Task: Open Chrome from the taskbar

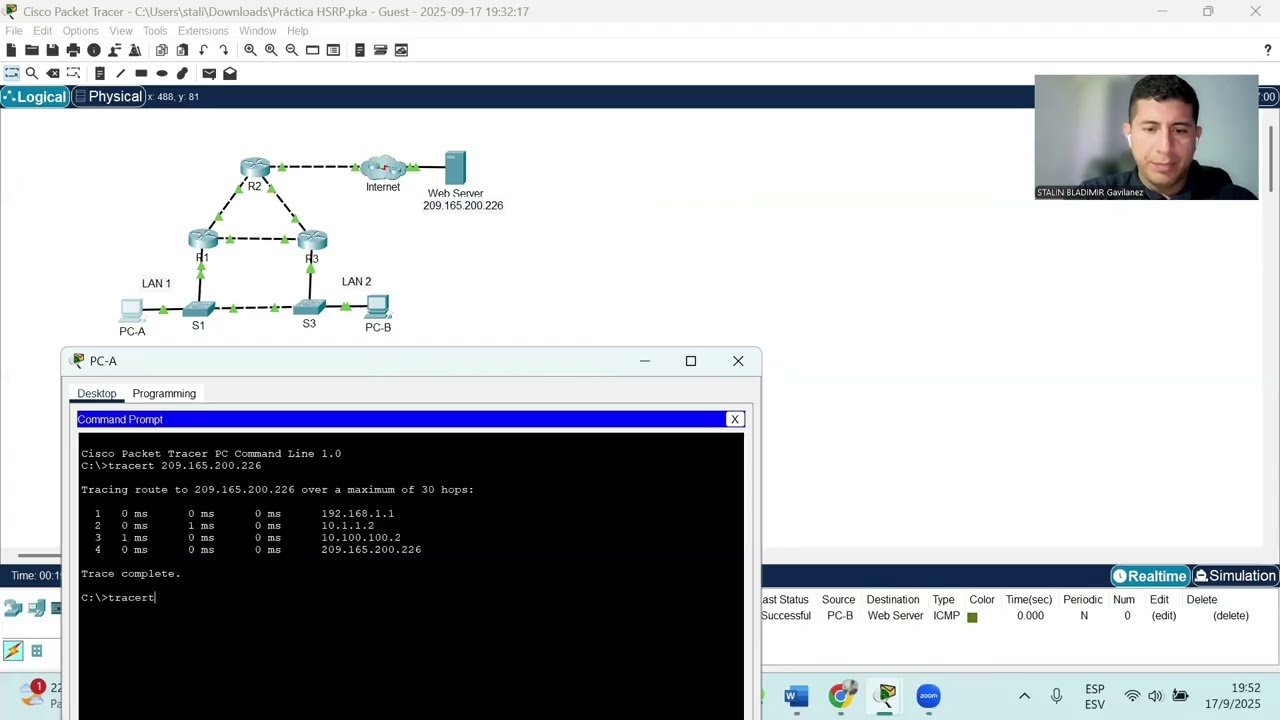Action: 842,696
